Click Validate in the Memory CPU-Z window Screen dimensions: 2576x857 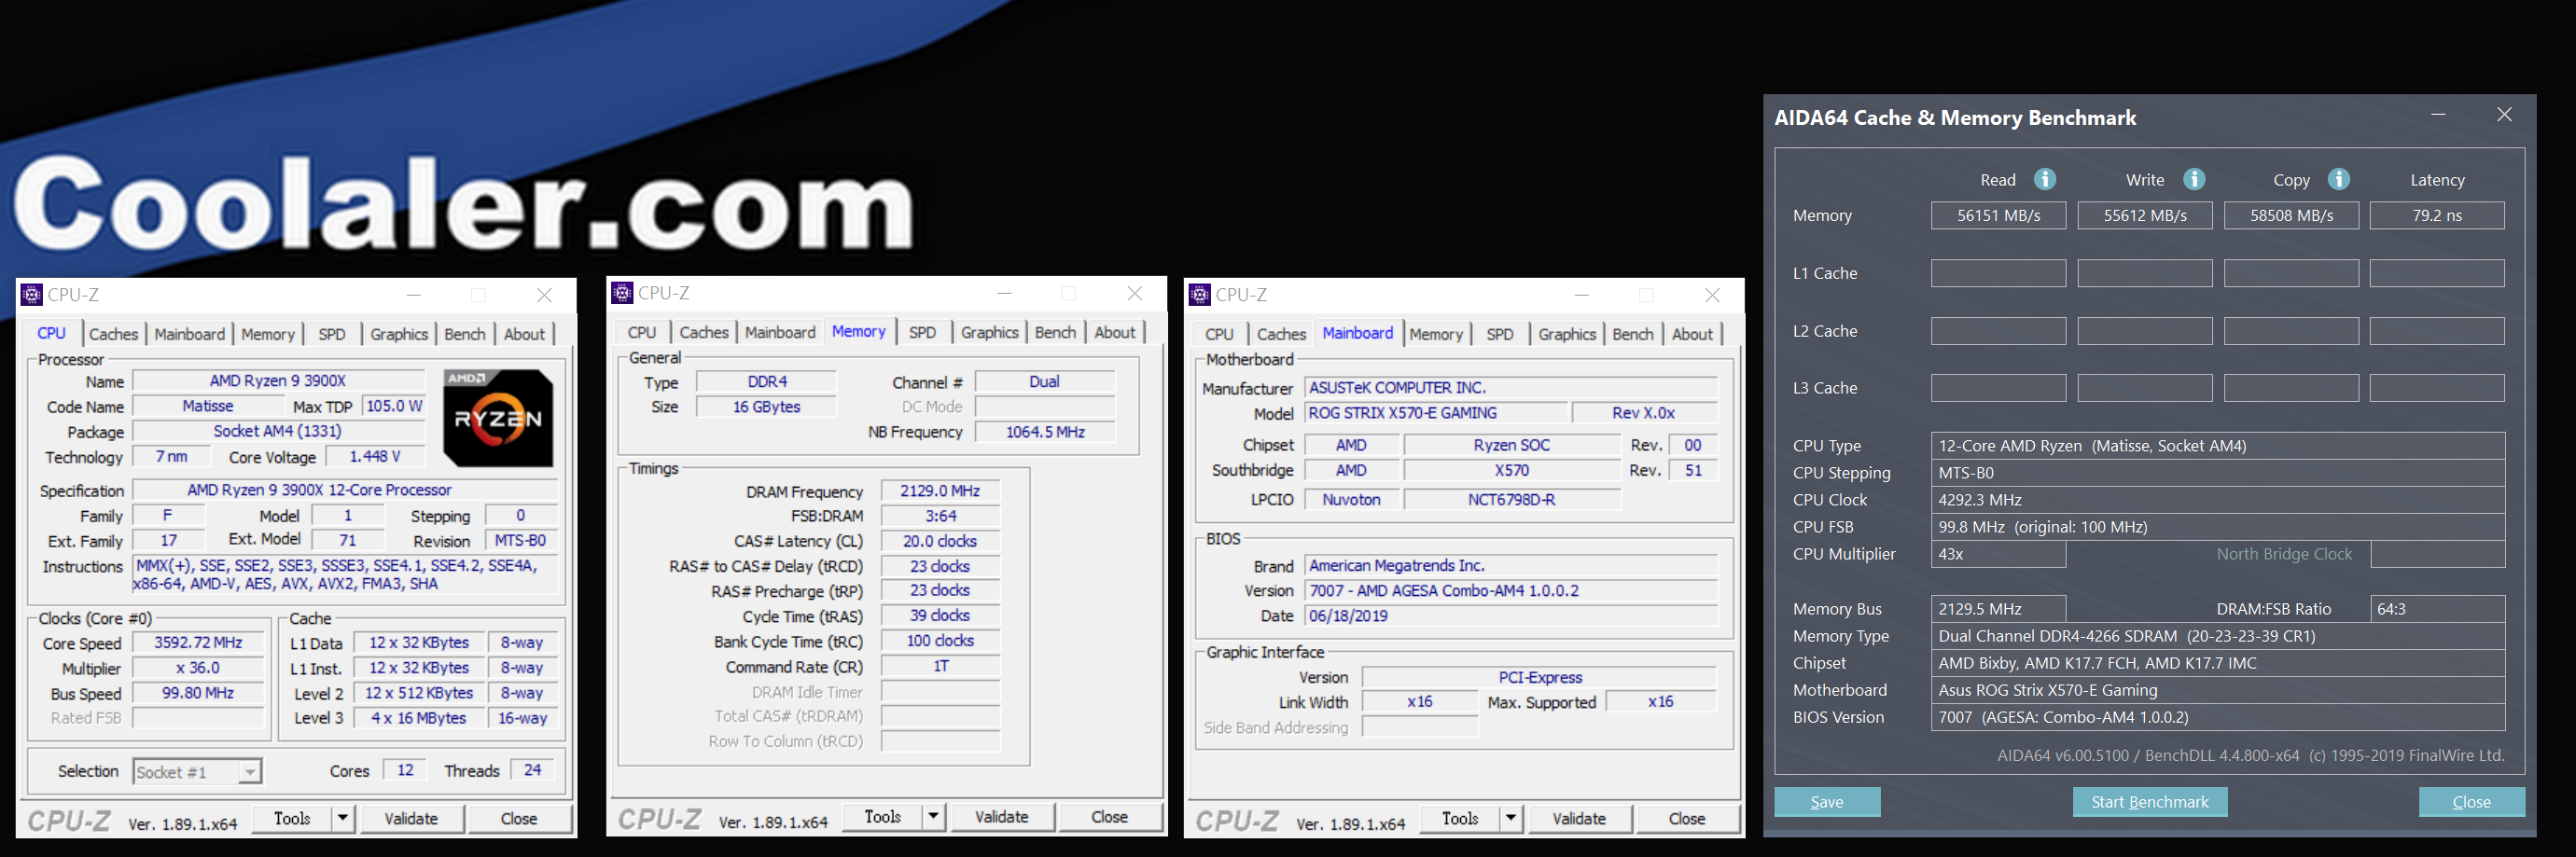click(x=1001, y=816)
